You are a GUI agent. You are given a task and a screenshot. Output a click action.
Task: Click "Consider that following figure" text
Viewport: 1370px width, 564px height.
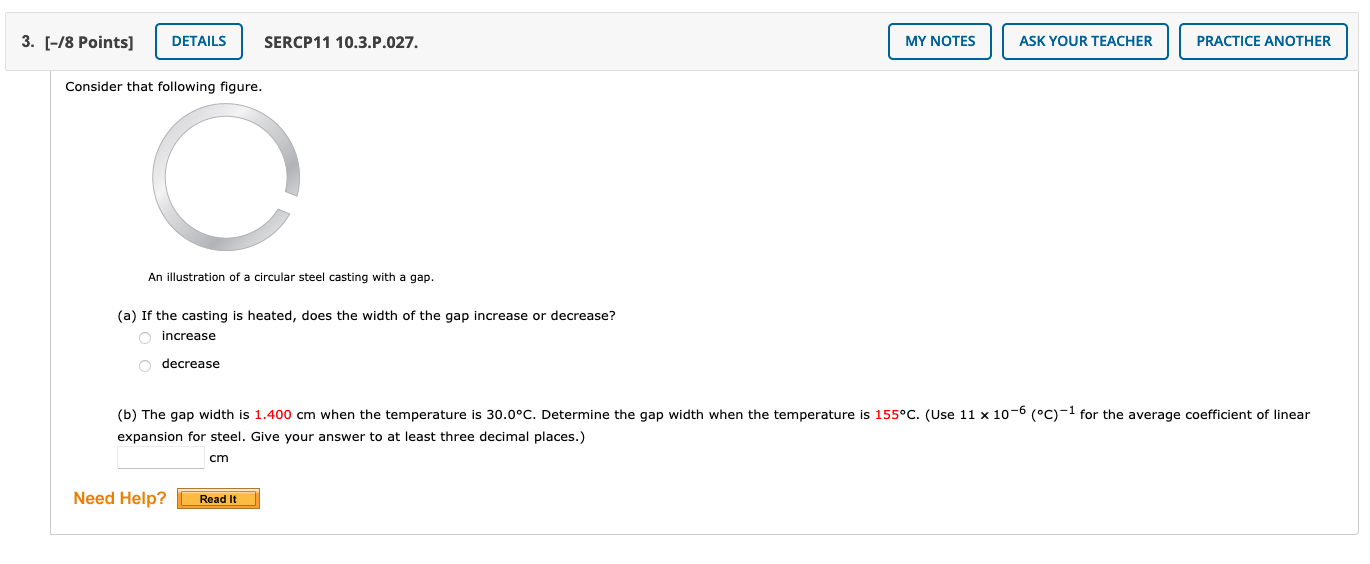point(163,87)
